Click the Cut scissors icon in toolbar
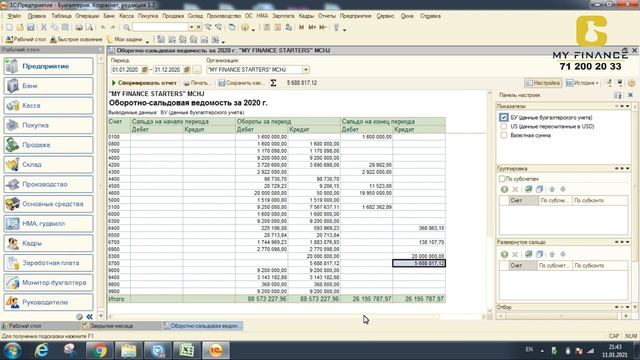 point(44,27)
